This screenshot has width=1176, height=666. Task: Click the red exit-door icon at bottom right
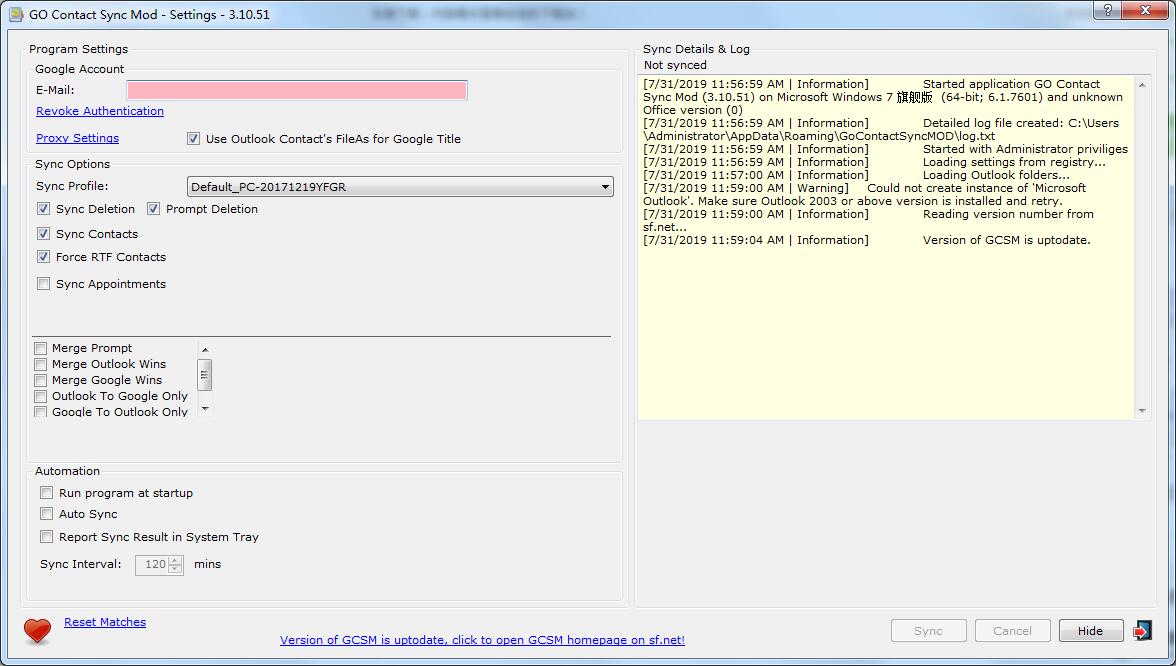[1143, 630]
